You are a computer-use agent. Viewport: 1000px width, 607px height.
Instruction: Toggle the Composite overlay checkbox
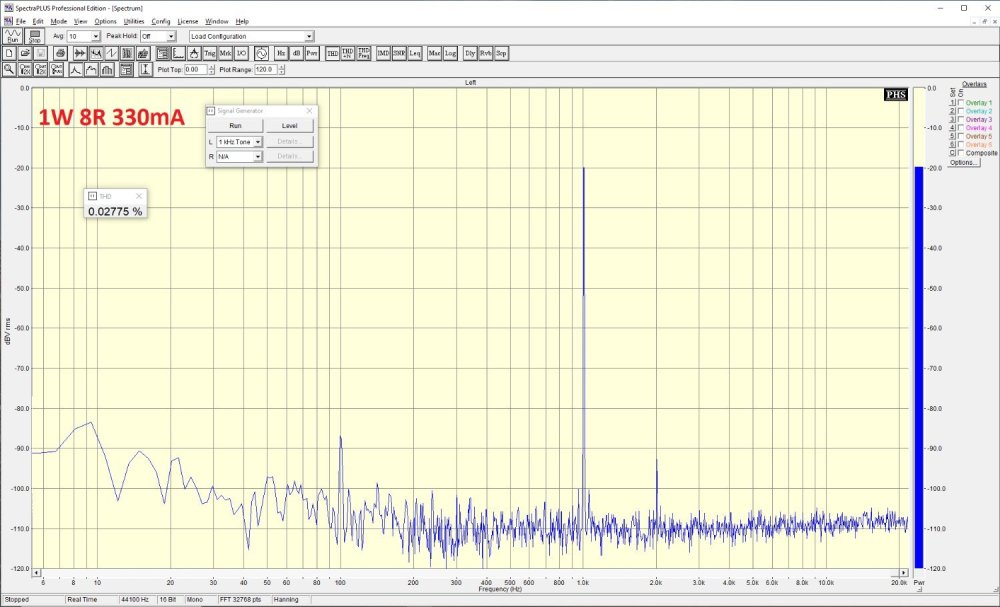(x=961, y=153)
